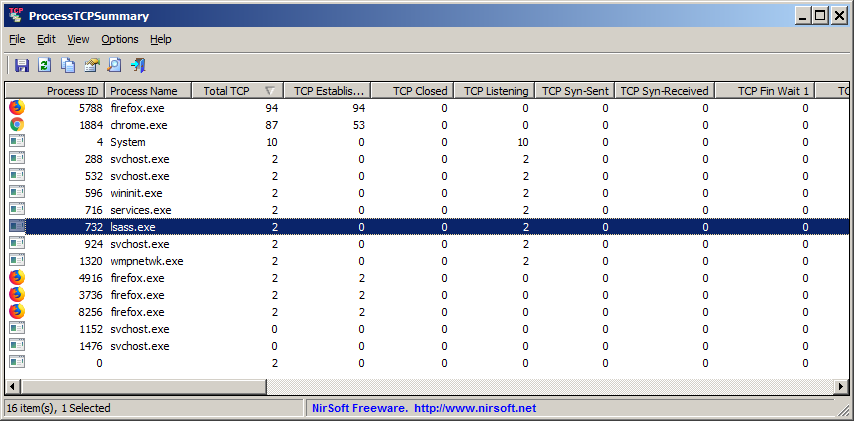This screenshot has height=421, width=854.
Task: Click the icon for services.exe row
Action: coord(17,209)
